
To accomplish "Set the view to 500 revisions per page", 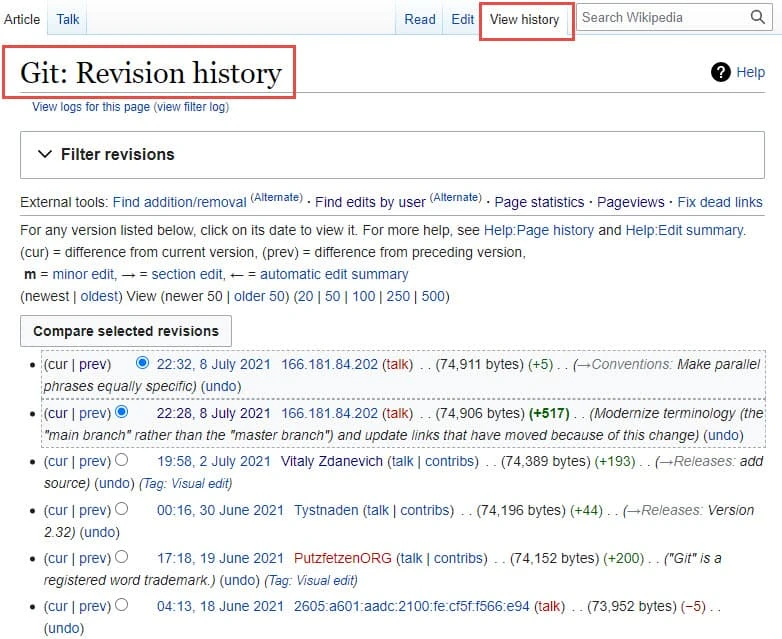I will (433, 296).
